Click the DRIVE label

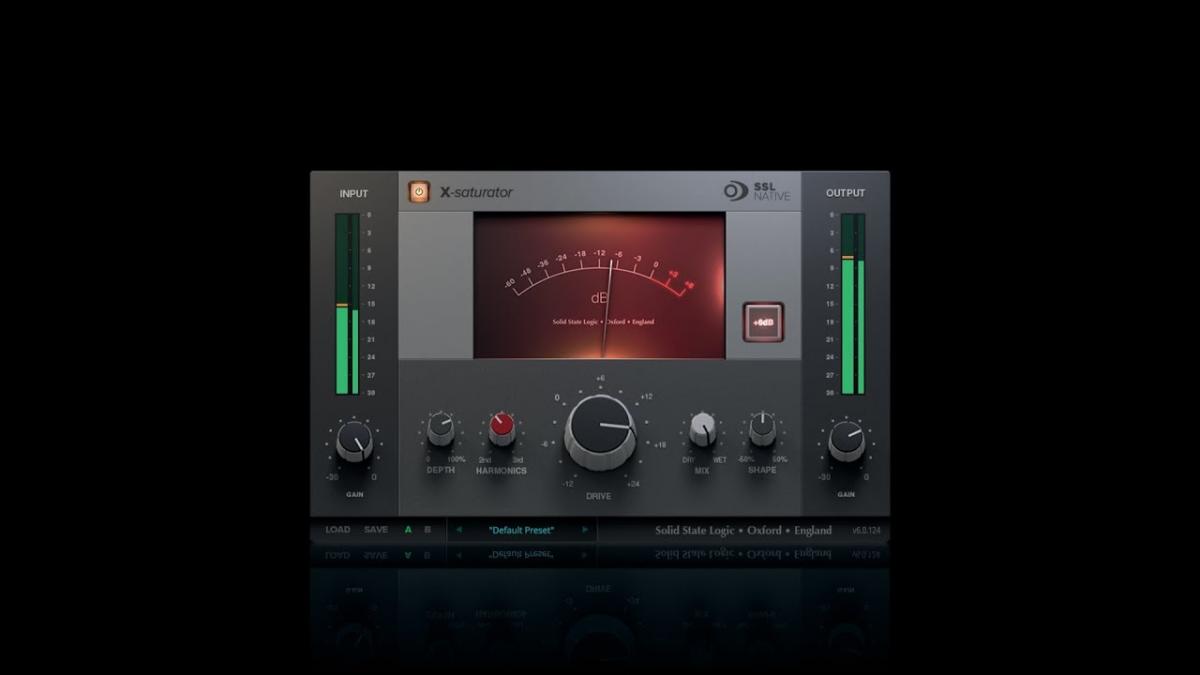[599, 496]
